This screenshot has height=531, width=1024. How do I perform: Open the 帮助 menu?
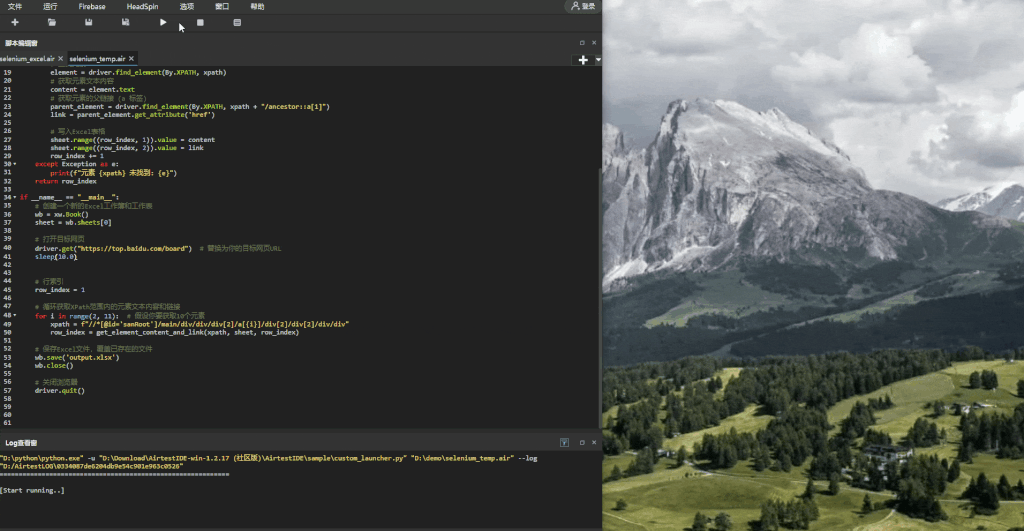(257, 7)
